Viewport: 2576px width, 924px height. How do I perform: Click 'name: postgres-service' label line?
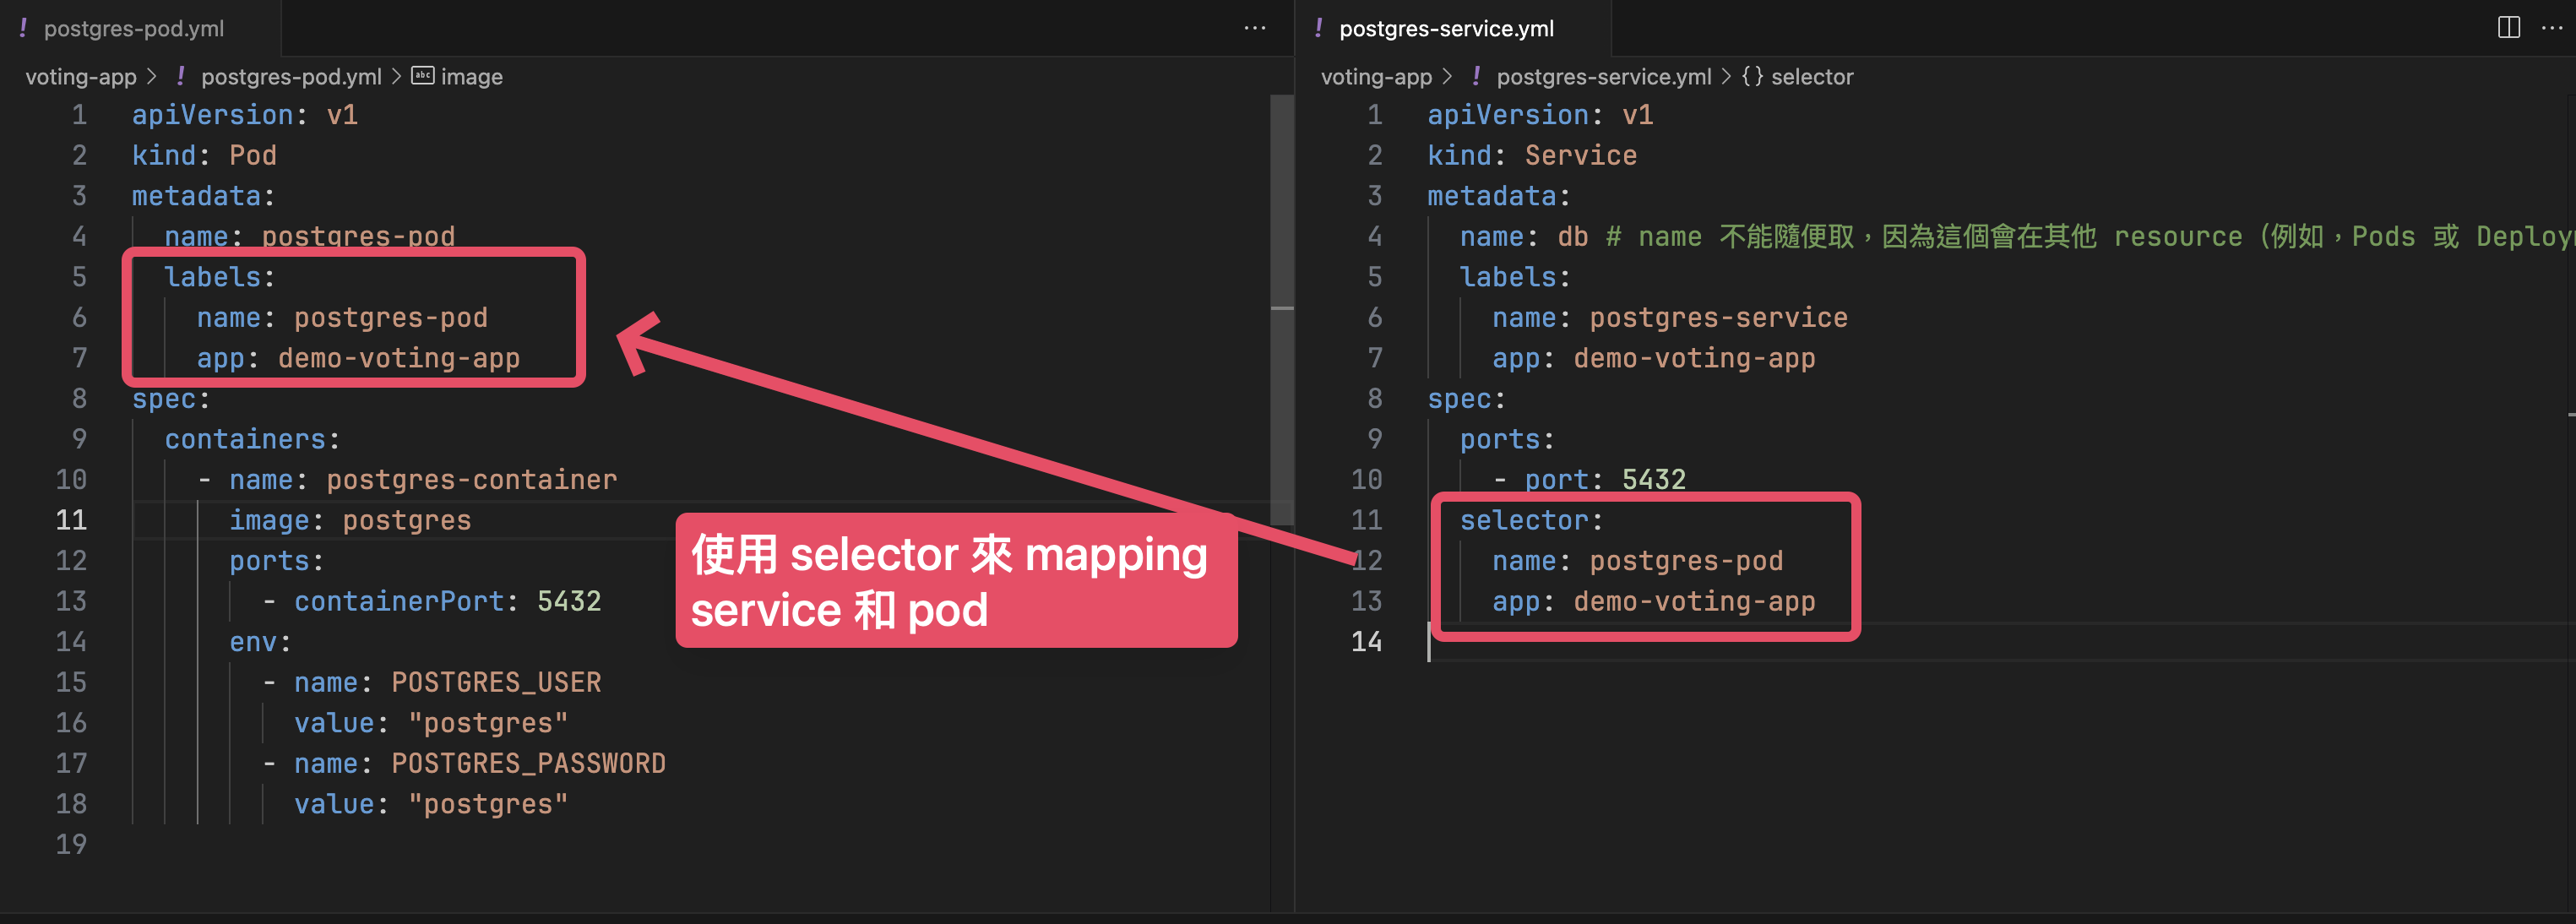1670,317
